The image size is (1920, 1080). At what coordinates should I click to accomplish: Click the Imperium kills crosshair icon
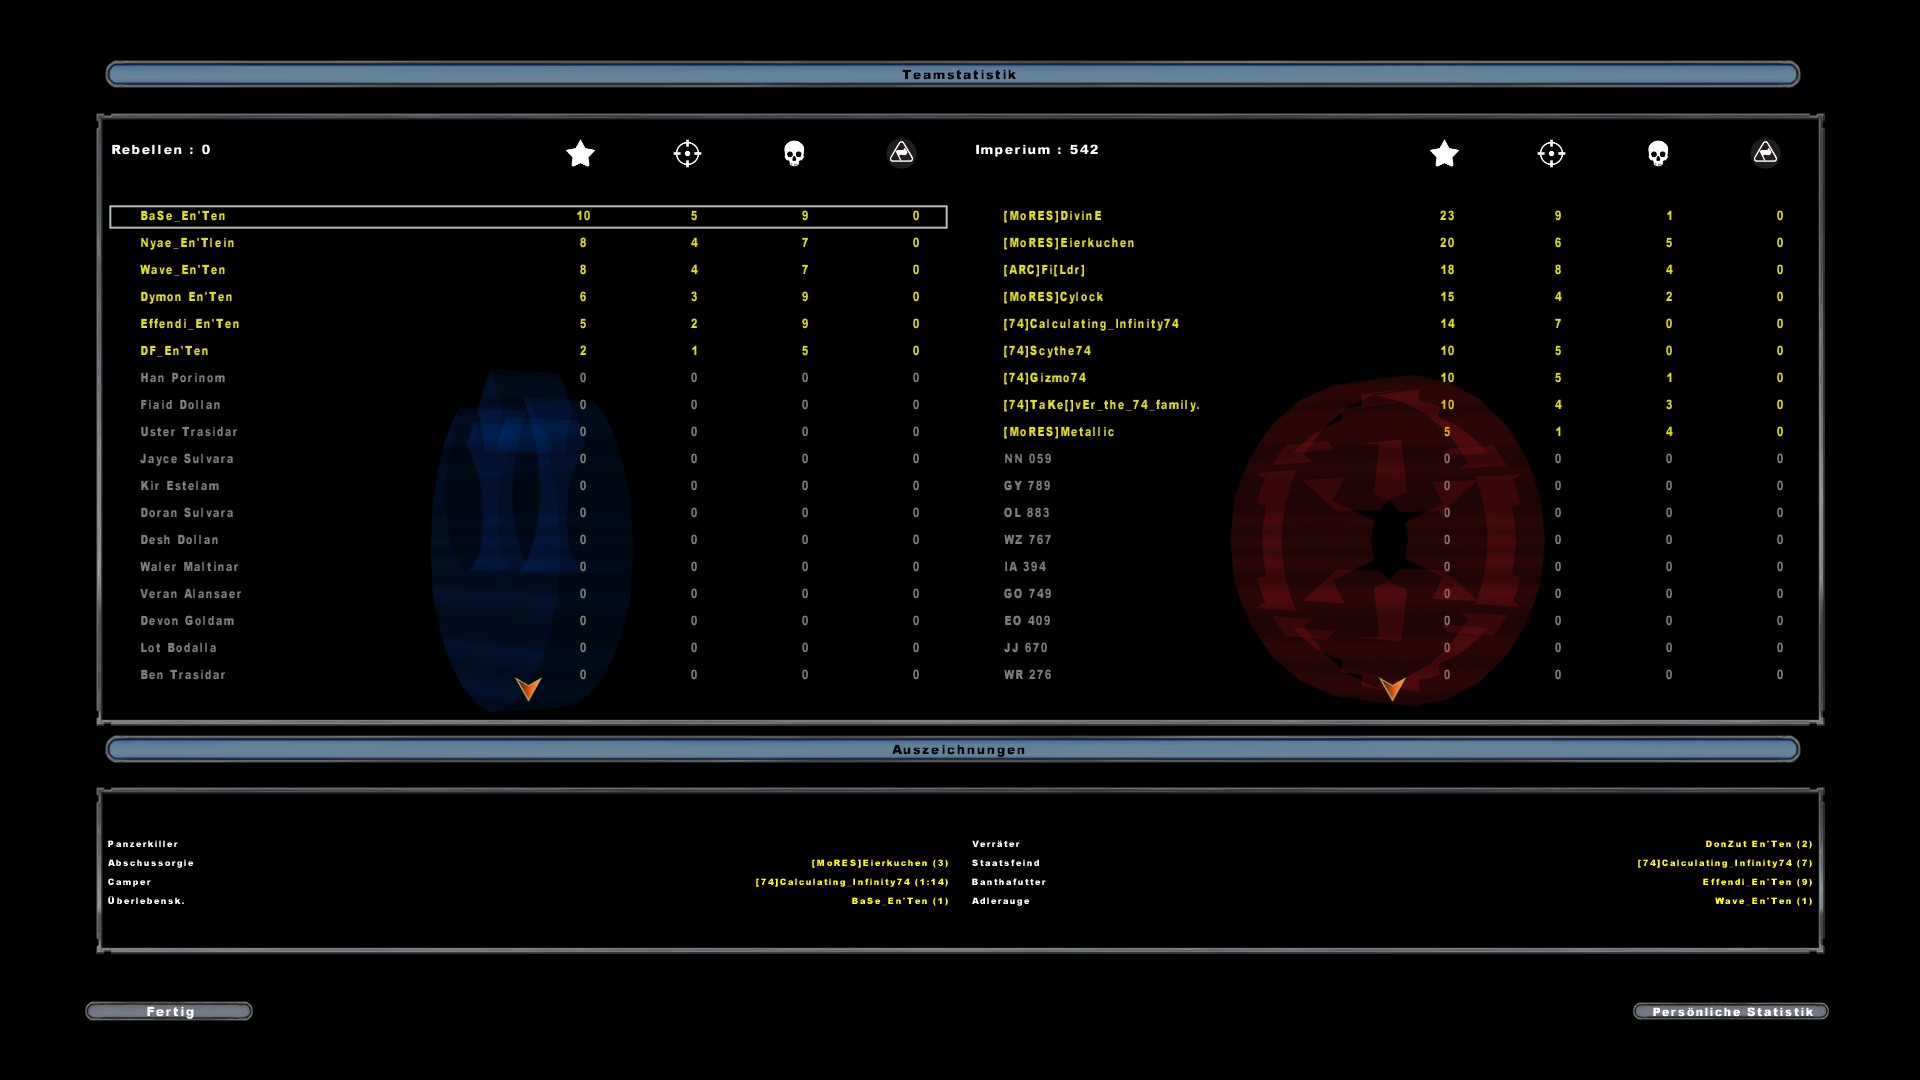(x=1551, y=153)
